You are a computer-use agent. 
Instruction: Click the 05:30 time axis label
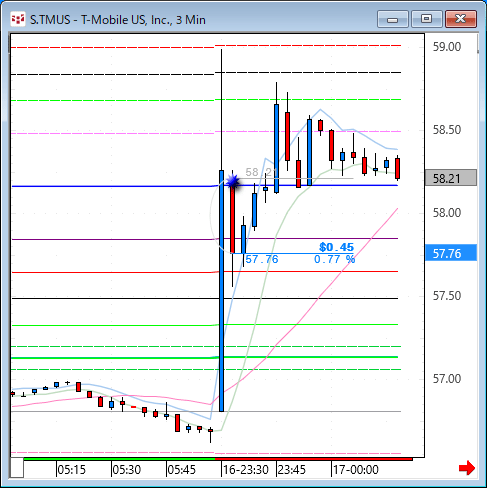126,470
